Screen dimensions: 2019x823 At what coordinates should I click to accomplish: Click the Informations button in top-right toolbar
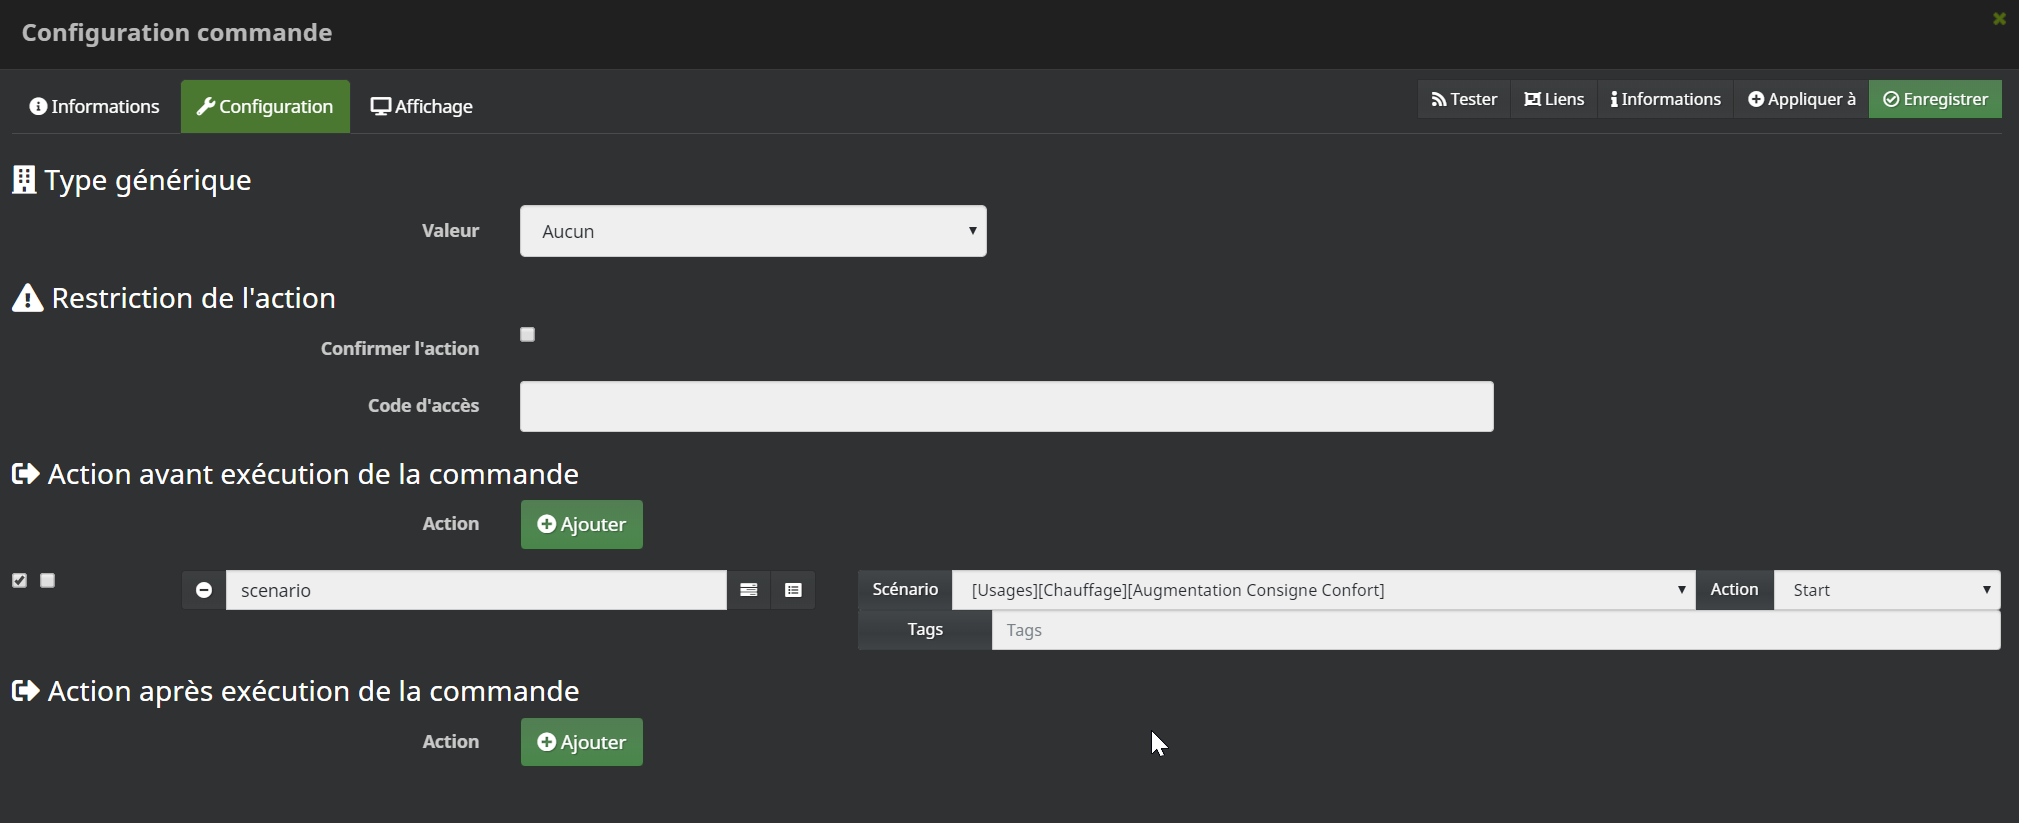pos(1665,99)
